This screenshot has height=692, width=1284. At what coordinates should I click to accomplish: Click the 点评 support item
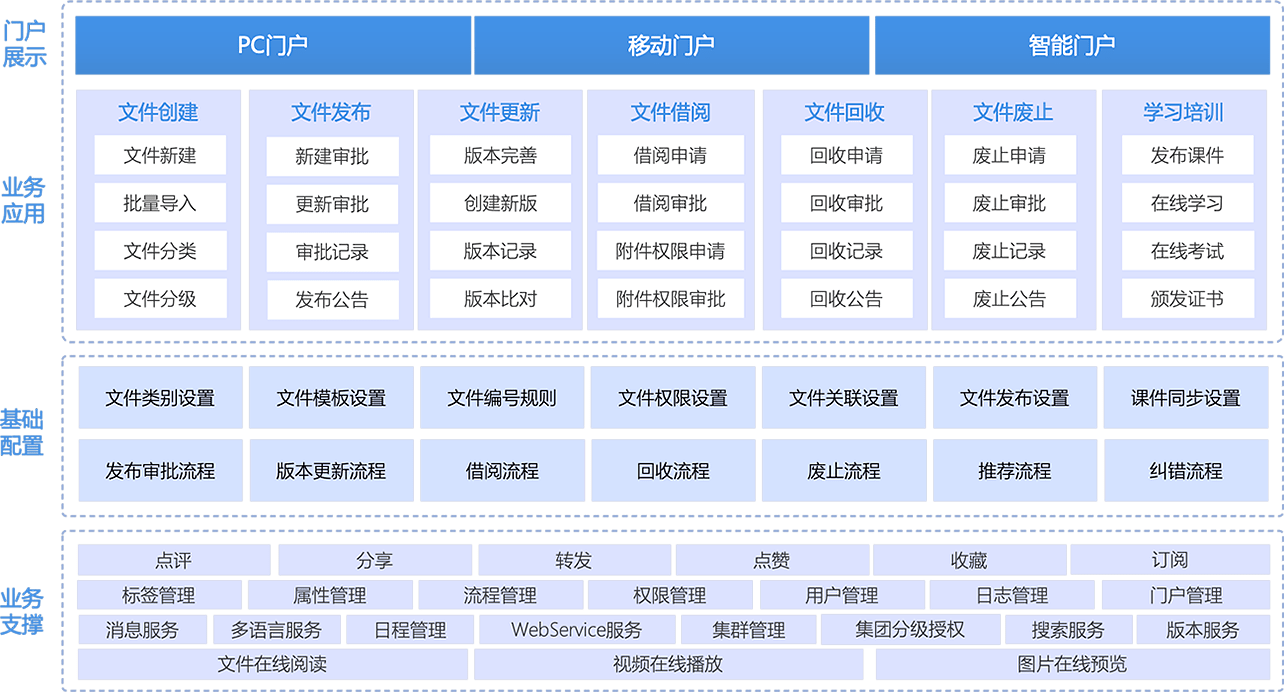pyautogui.click(x=174, y=560)
